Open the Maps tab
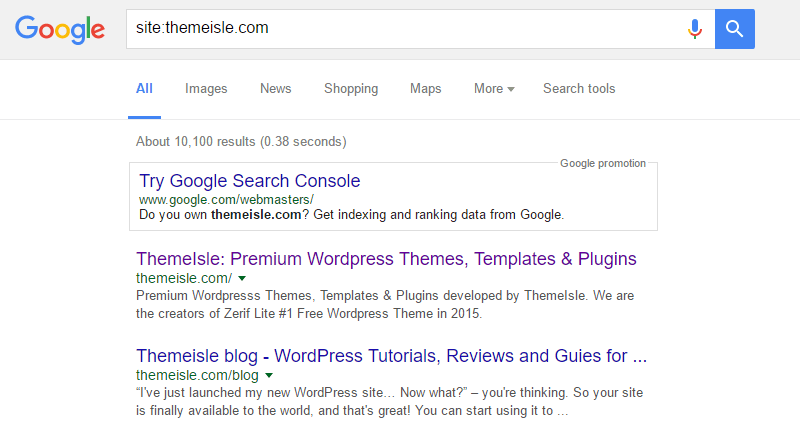The image size is (800, 437). tap(426, 89)
